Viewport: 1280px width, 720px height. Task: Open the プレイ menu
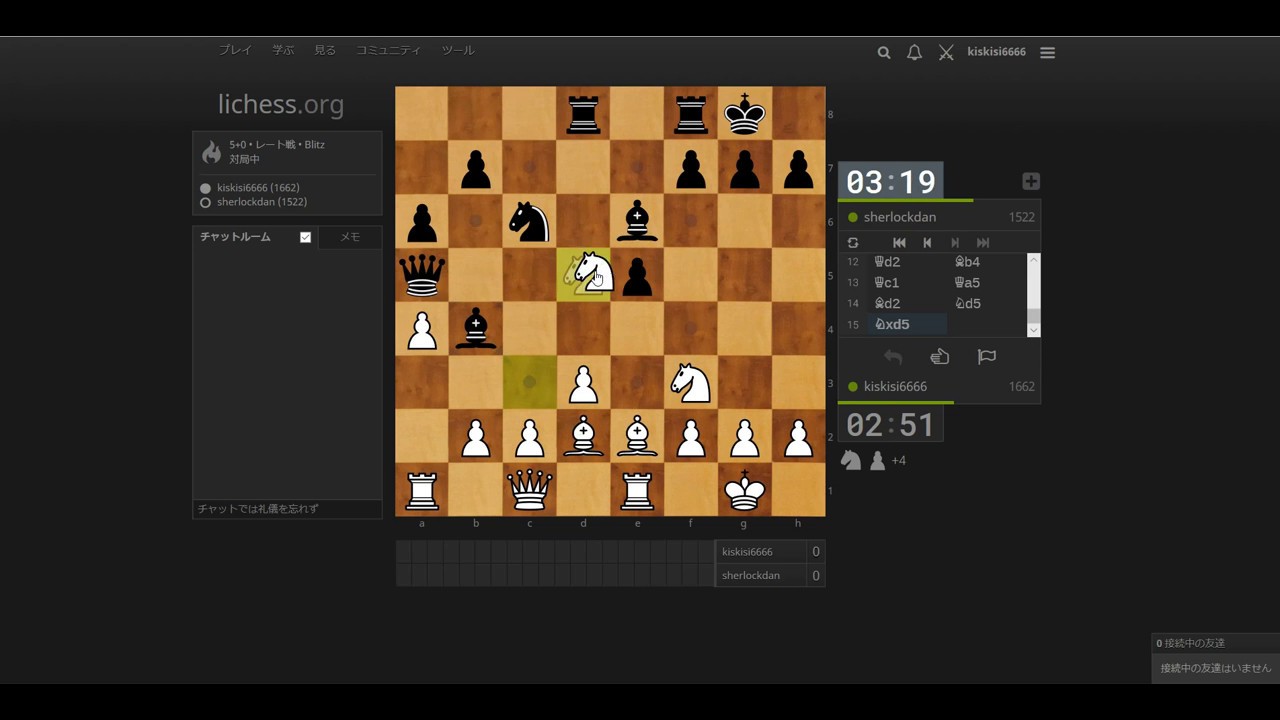[235, 50]
